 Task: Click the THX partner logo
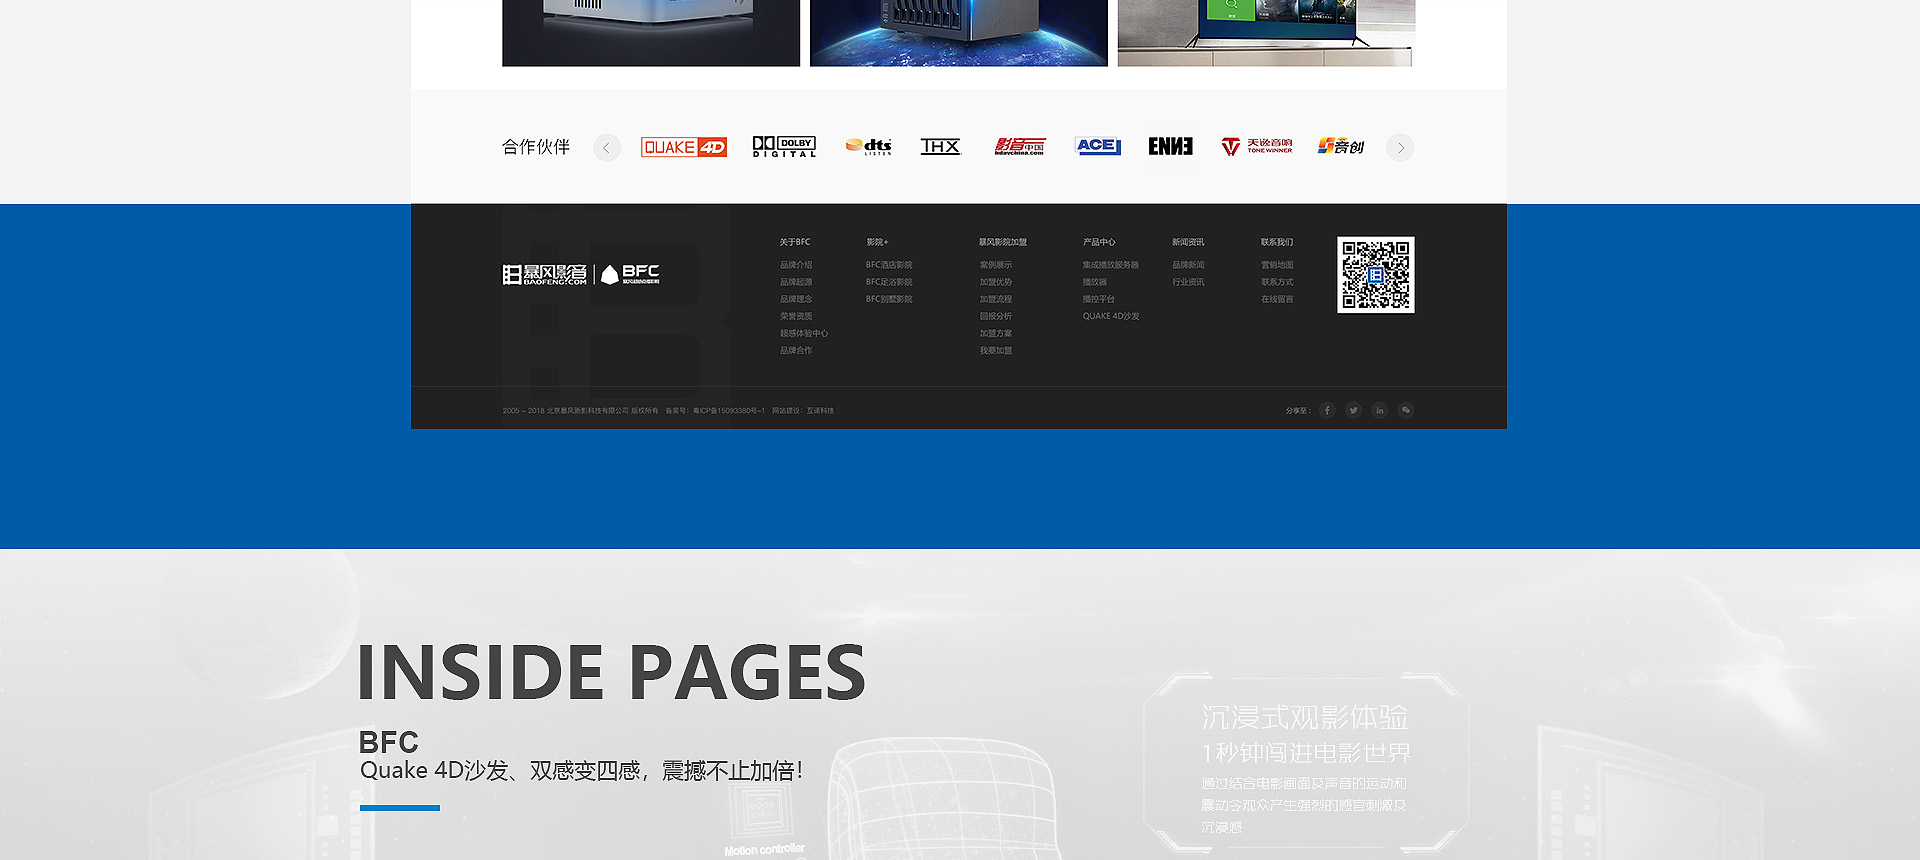pyautogui.click(x=940, y=147)
